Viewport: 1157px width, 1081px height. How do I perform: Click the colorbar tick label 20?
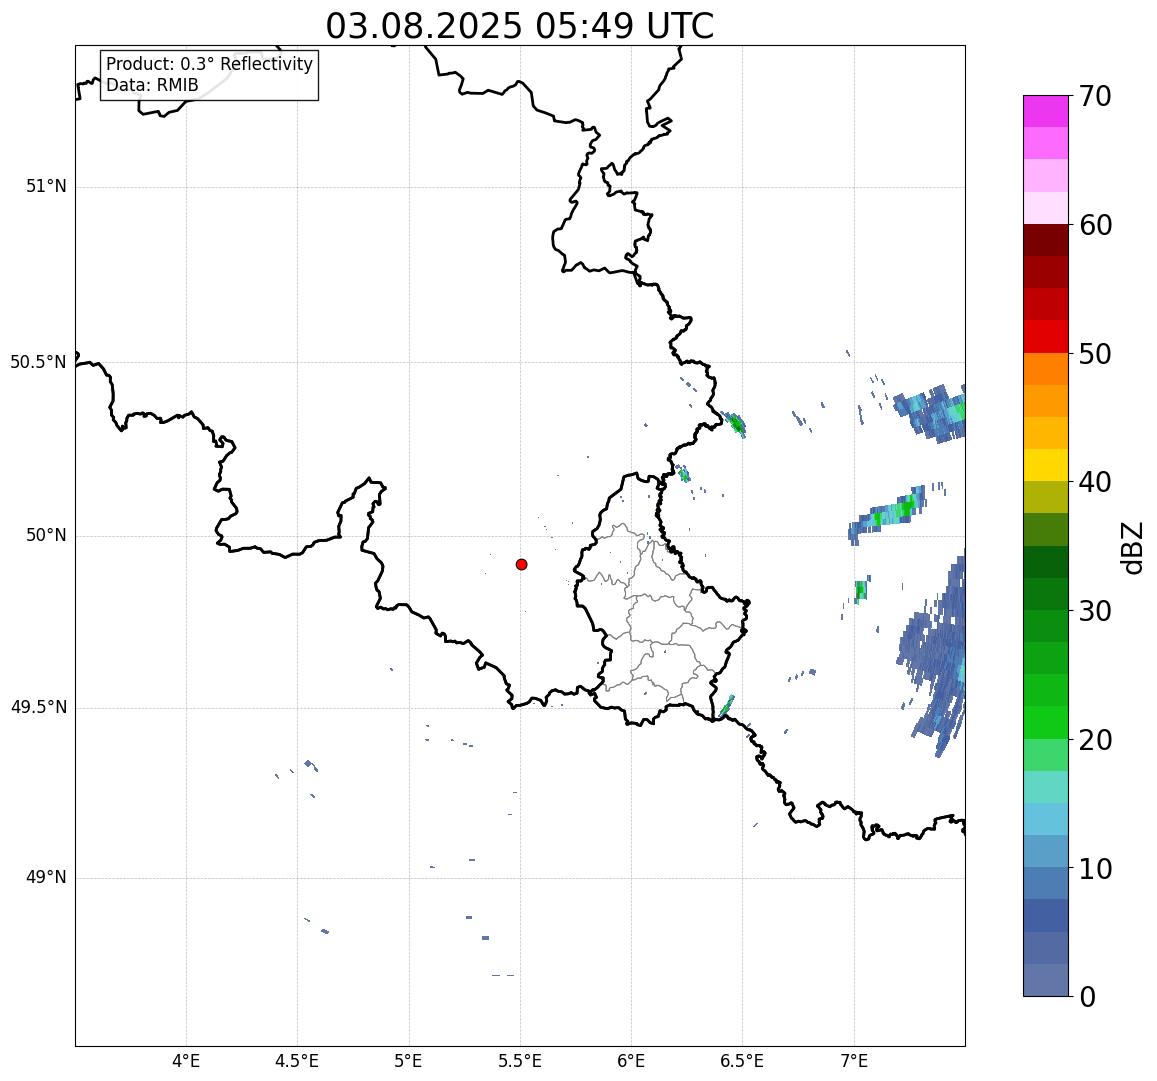[x=1095, y=740]
